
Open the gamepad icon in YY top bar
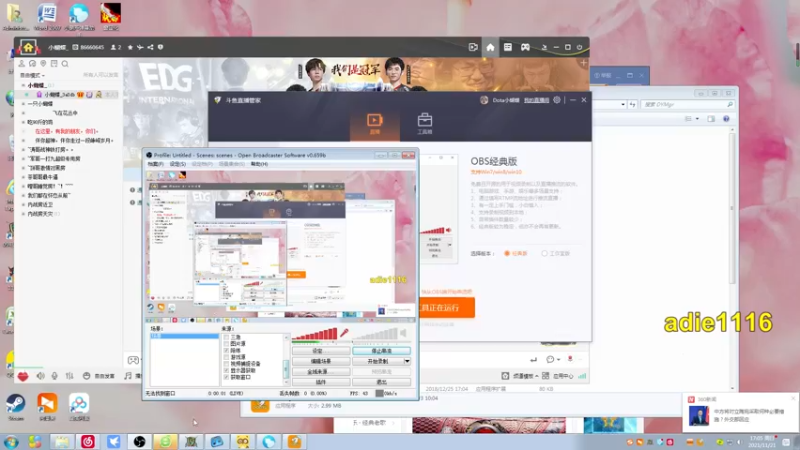click(x=525, y=47)
